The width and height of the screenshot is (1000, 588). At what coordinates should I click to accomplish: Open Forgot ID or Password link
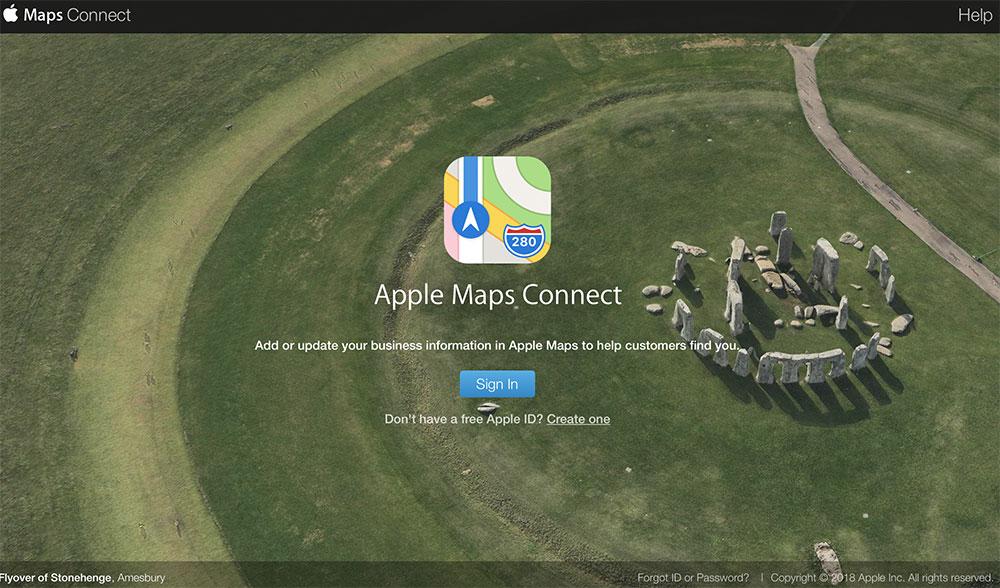point(693,578)
